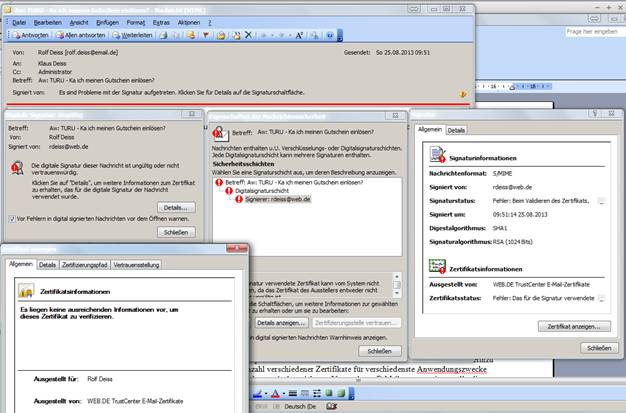This screenshot has height=413, width=626.
Task: Select Digitalsignaturschicht tree item
Action: [261, 191]
